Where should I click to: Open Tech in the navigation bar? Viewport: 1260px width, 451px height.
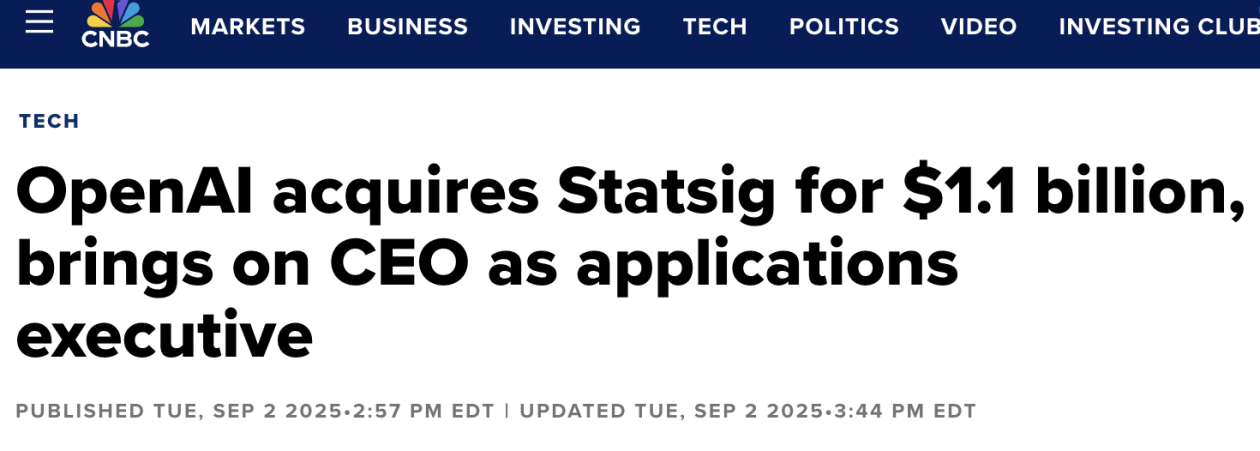click(715, 27)
